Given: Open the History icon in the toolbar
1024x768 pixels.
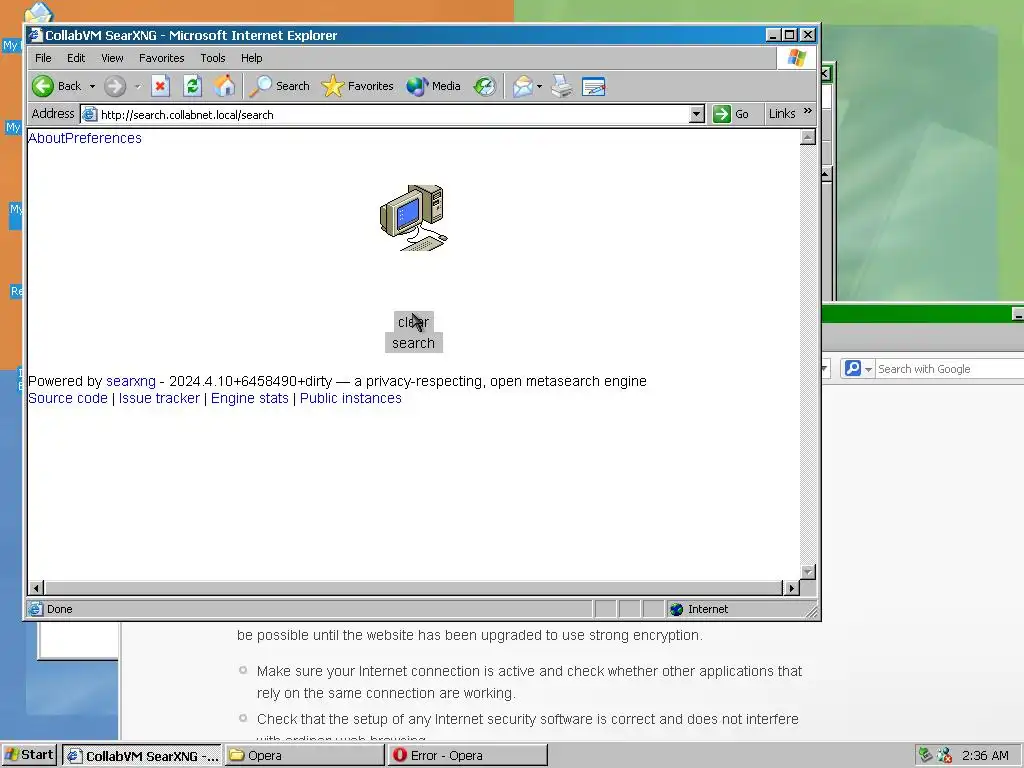Looking at the screenshot, I should tap(485, 86).
